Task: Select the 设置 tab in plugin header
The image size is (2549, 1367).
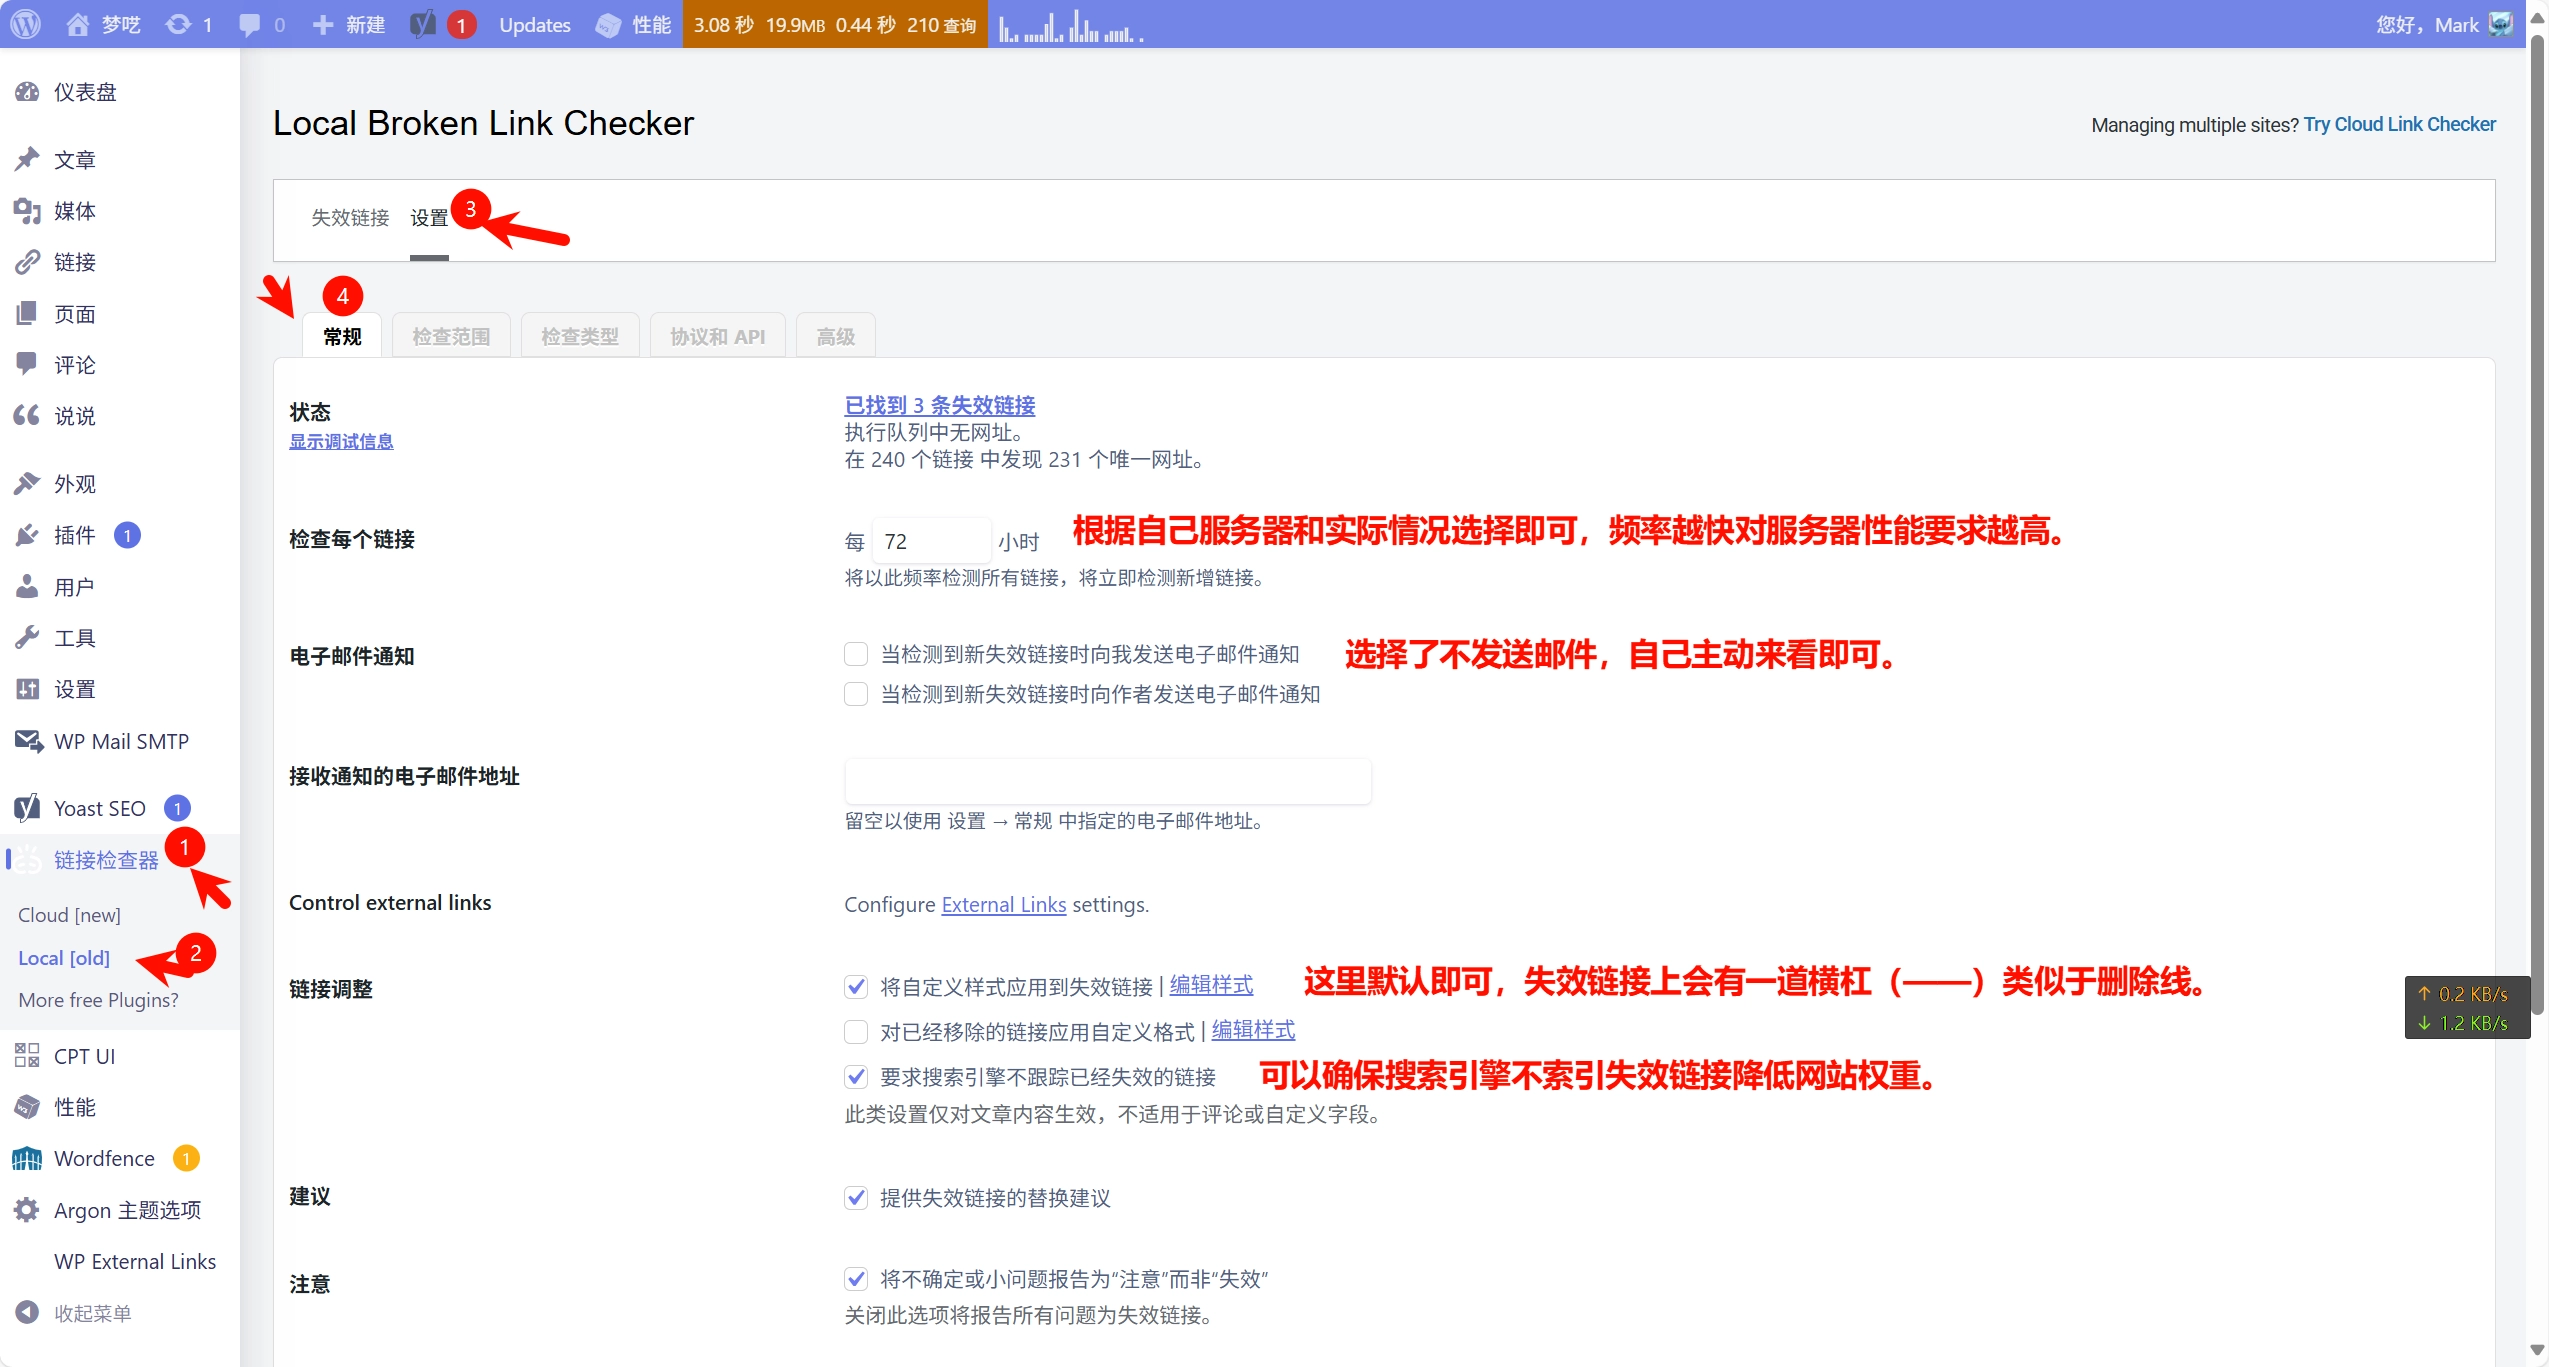Action: 429,218
